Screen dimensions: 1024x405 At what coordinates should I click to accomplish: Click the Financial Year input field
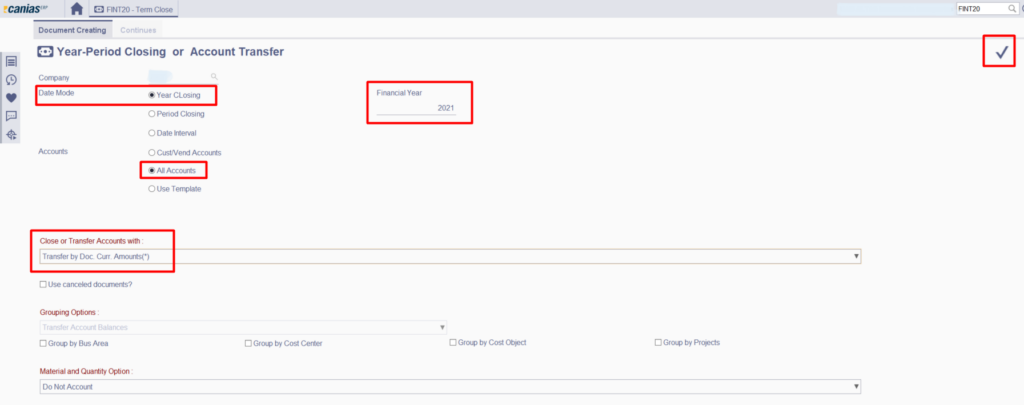point(416,108)
